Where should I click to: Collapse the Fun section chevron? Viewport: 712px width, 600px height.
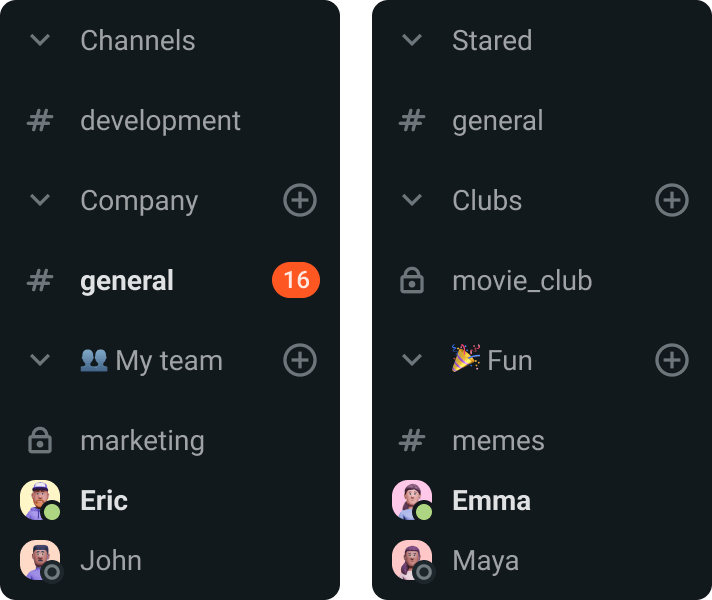click(x=412, y=360)
